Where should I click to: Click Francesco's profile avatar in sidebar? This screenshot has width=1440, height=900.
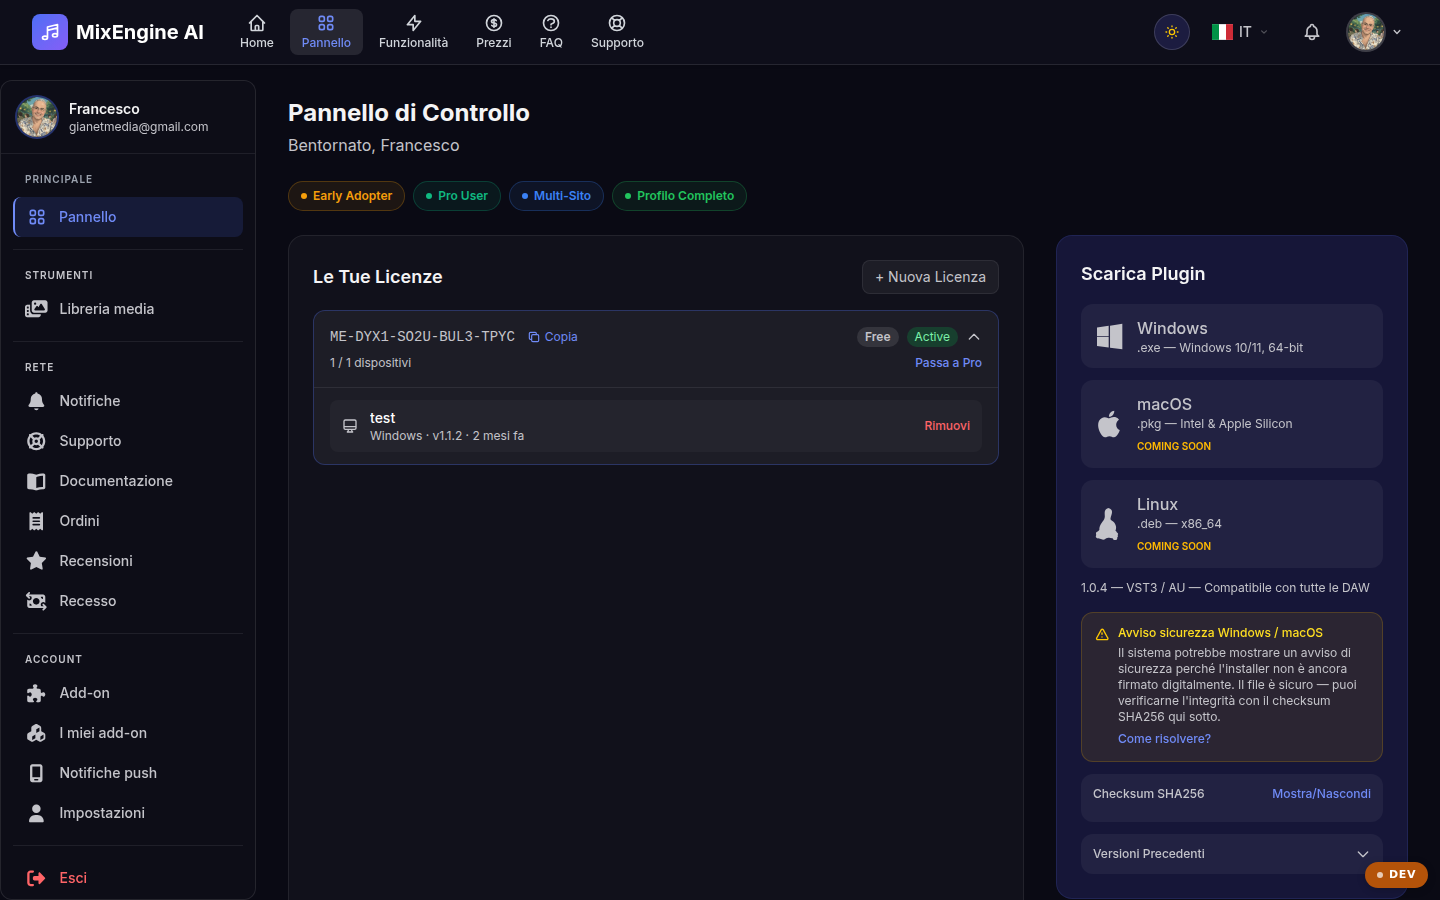tap(37, 117)
